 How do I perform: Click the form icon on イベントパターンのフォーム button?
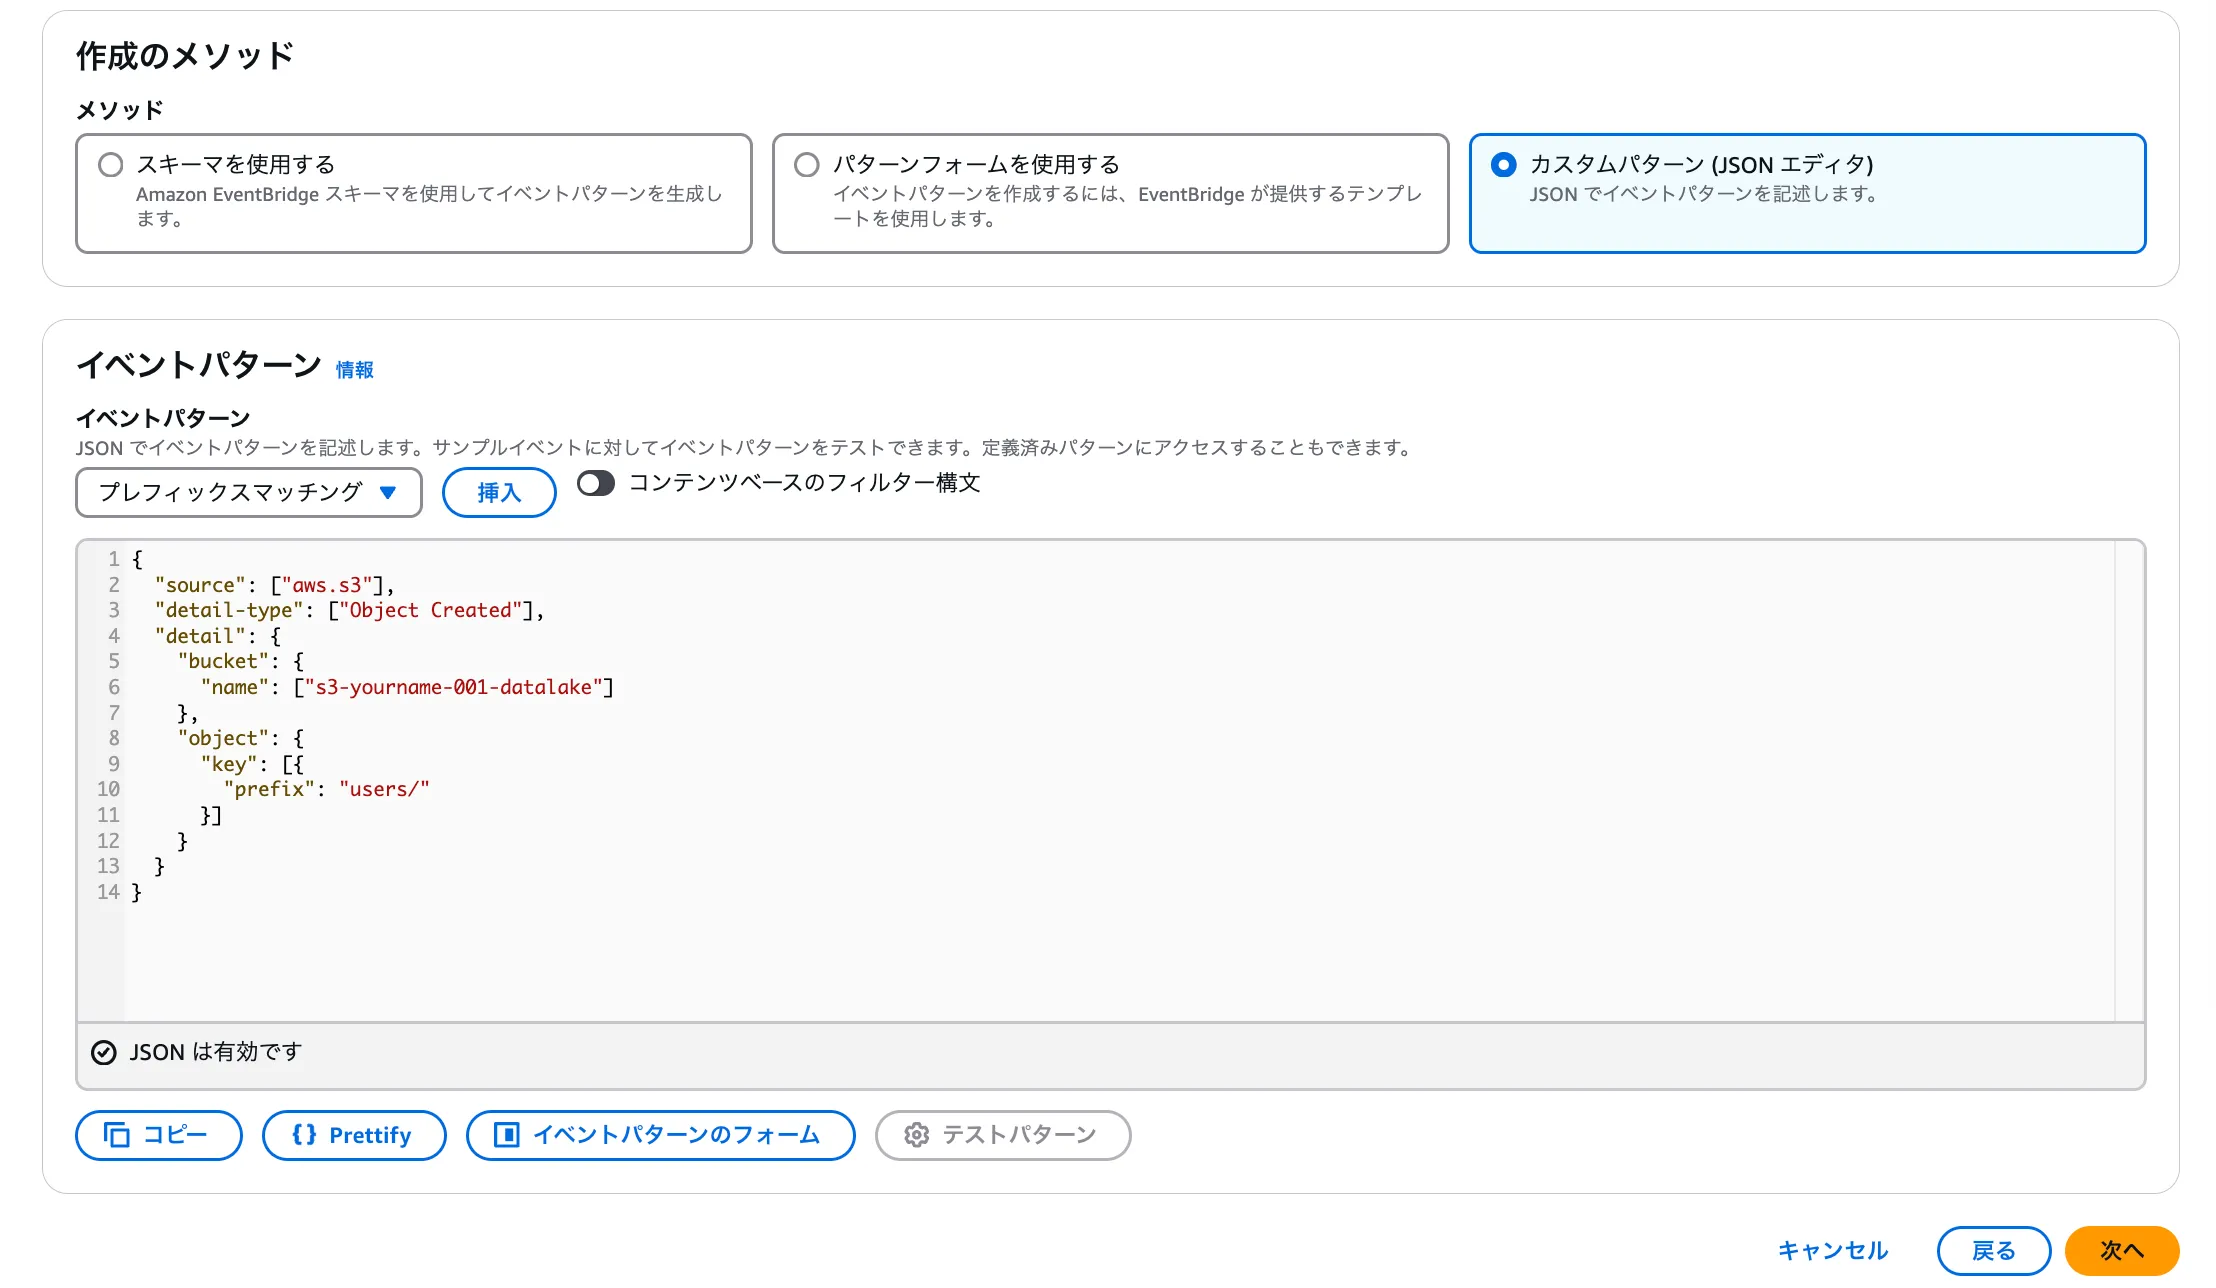507,1135
